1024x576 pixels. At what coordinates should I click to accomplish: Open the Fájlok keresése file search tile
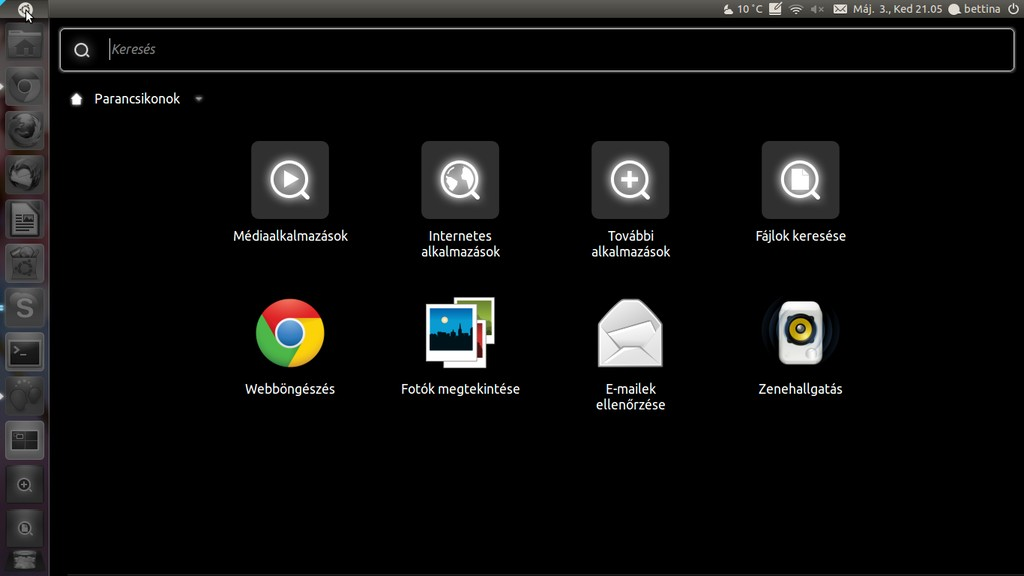(x=800, y=180)
